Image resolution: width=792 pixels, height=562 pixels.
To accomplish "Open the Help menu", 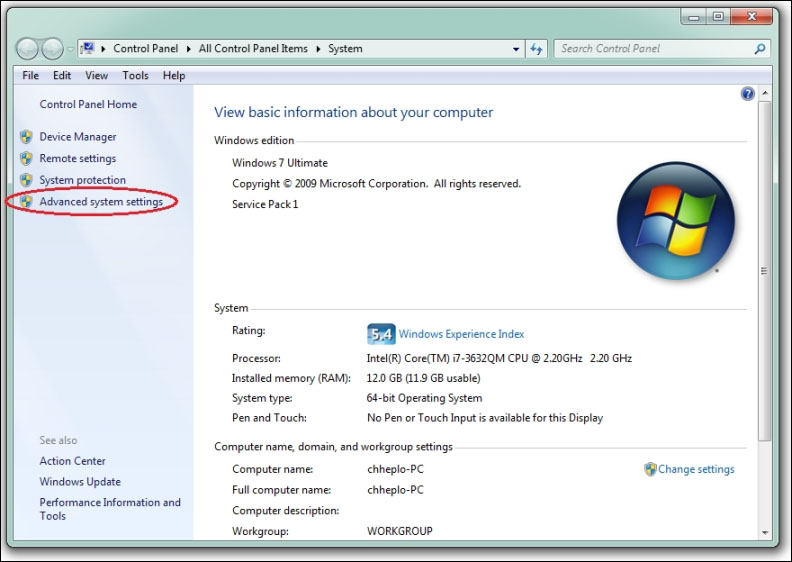I will point(174,76).
